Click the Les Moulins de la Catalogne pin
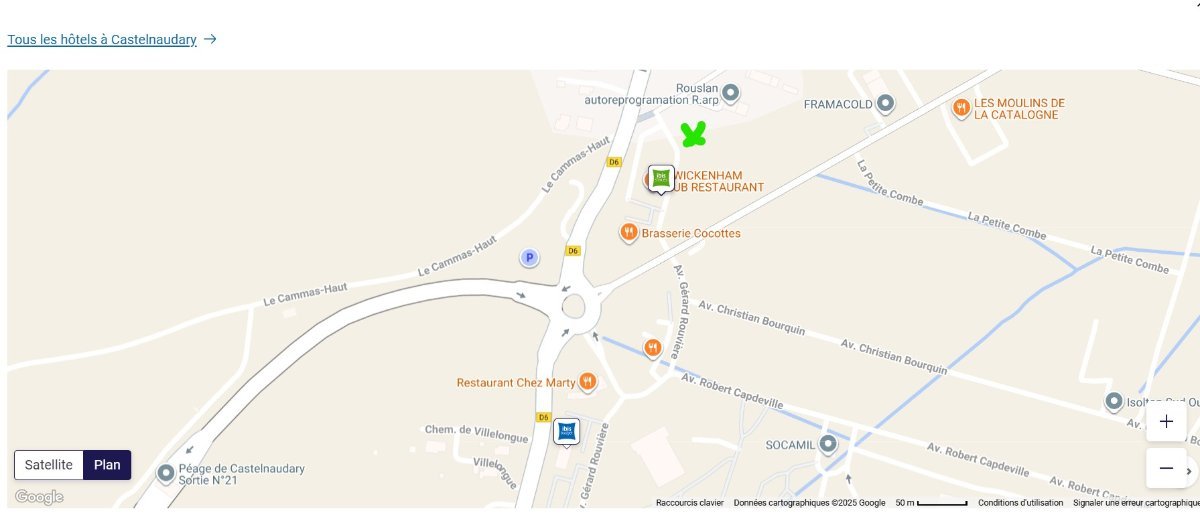Image resolution: width=1200 pixels, height=521 pixels. (961, 108)
